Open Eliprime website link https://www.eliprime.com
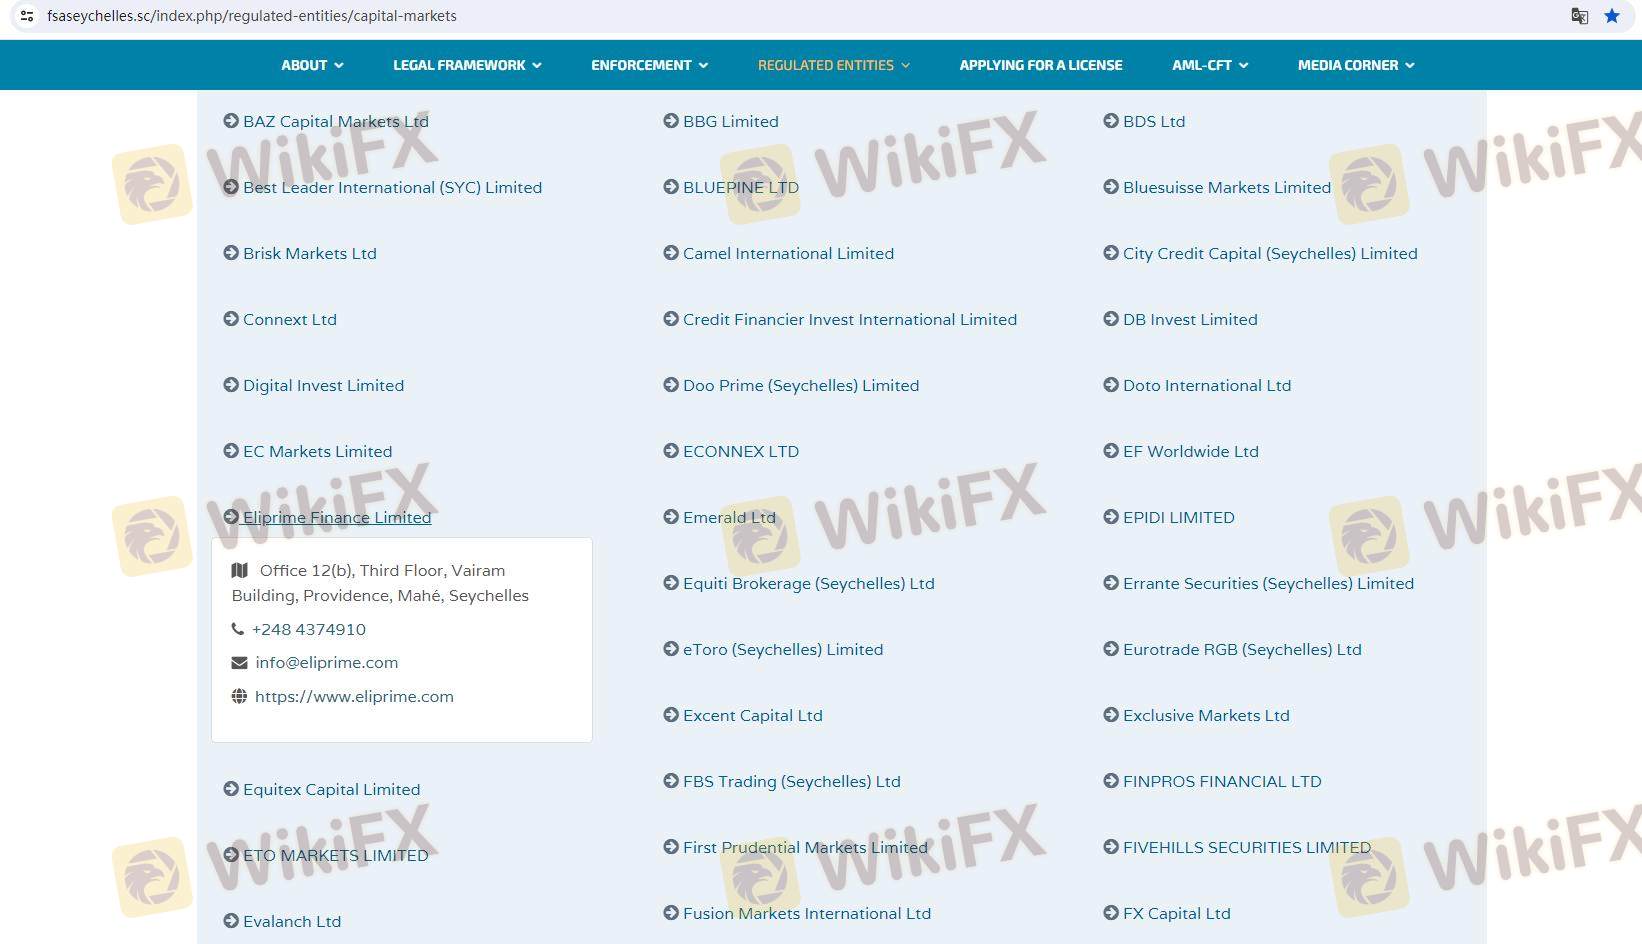1642x944 pixels. (x=354, y=696)
